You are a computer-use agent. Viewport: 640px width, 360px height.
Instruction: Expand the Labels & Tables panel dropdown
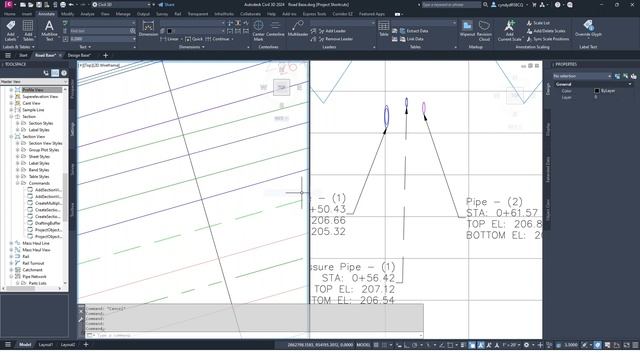tap(19, 47)
